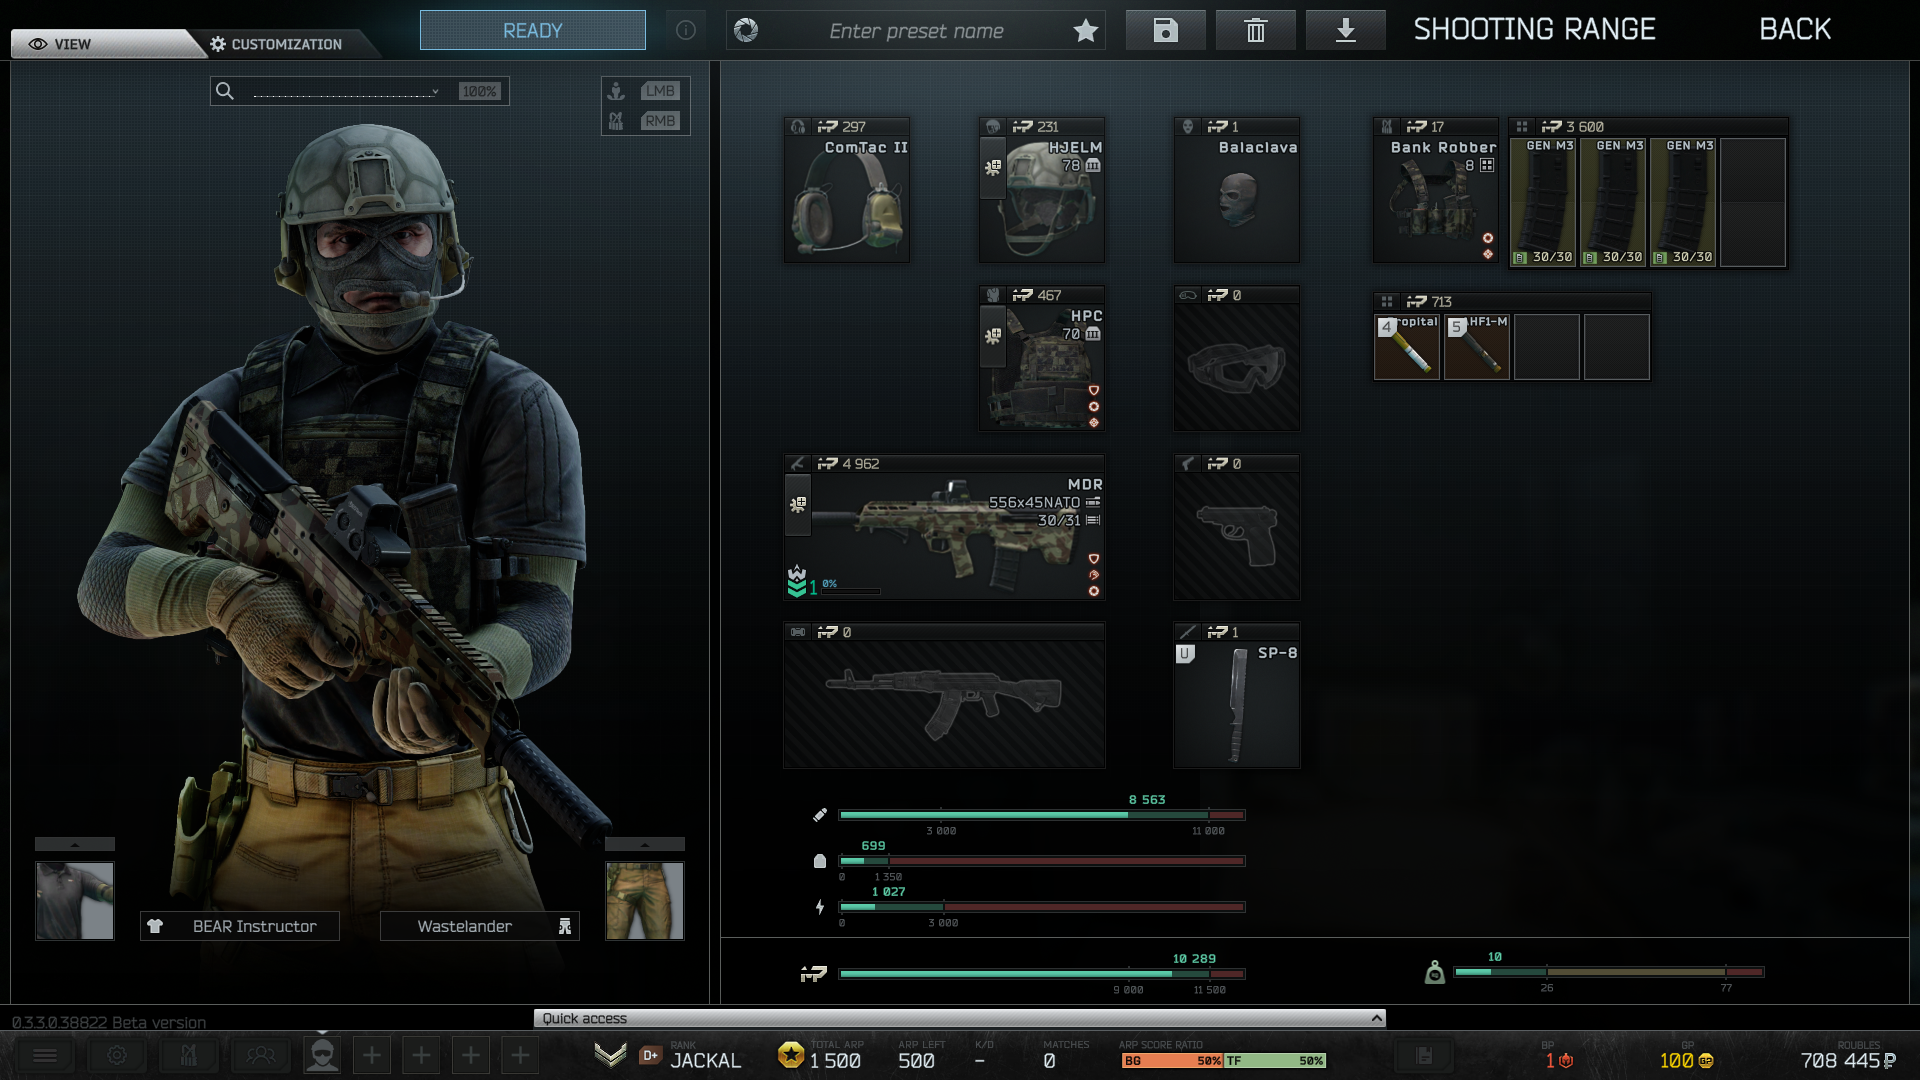Click the download preset arrow icon

[1345, 30]
